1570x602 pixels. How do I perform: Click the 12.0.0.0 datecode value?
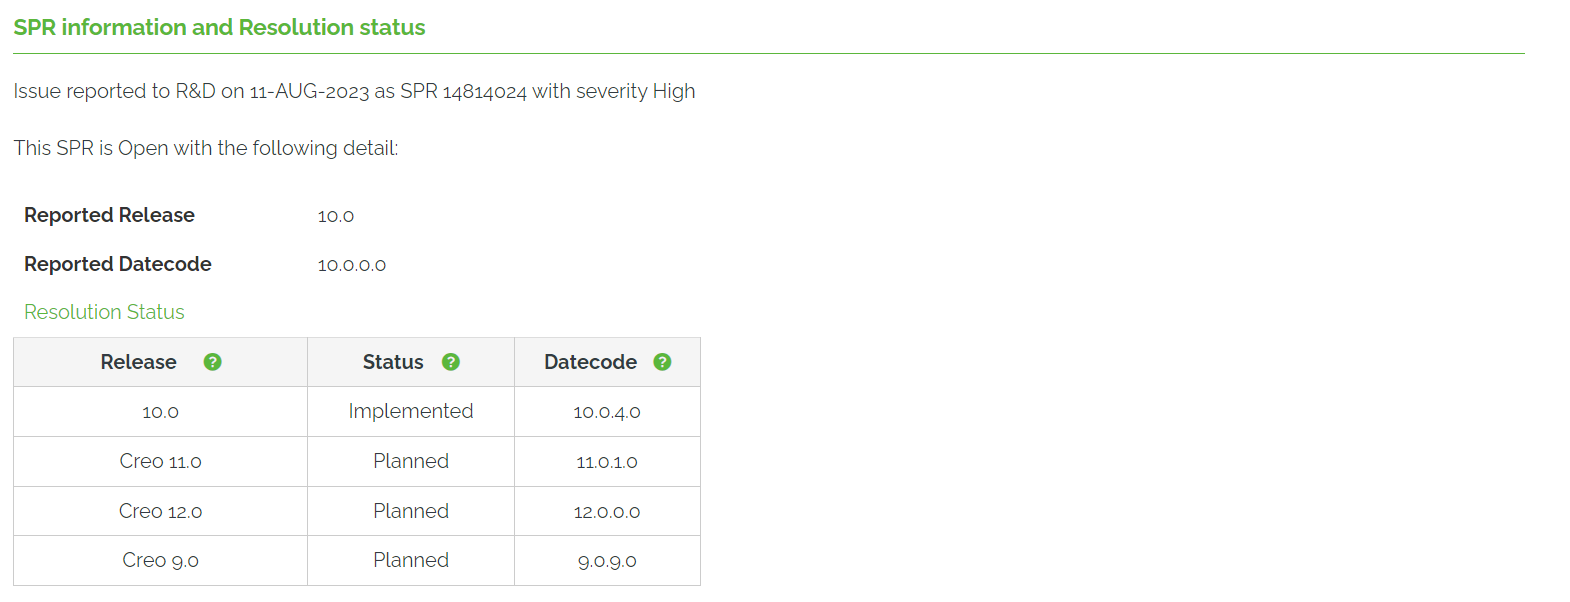tap(607, 512)
